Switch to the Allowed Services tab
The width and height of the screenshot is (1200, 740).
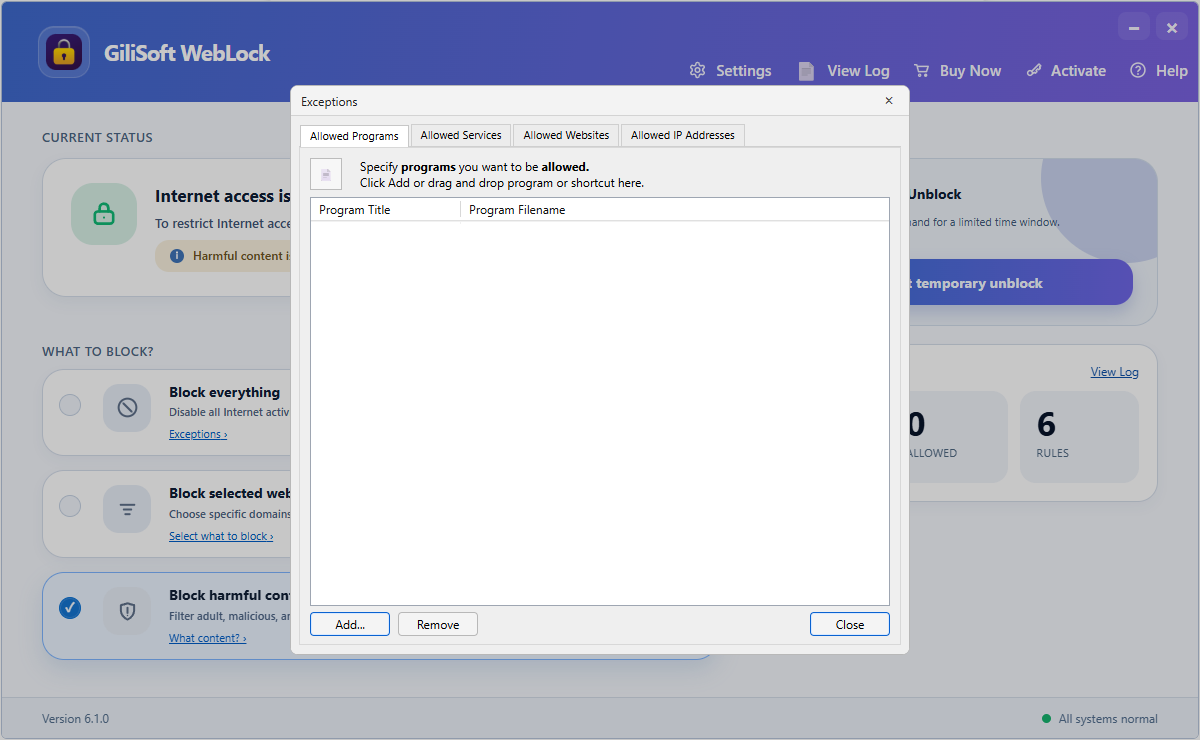point(461,135)
